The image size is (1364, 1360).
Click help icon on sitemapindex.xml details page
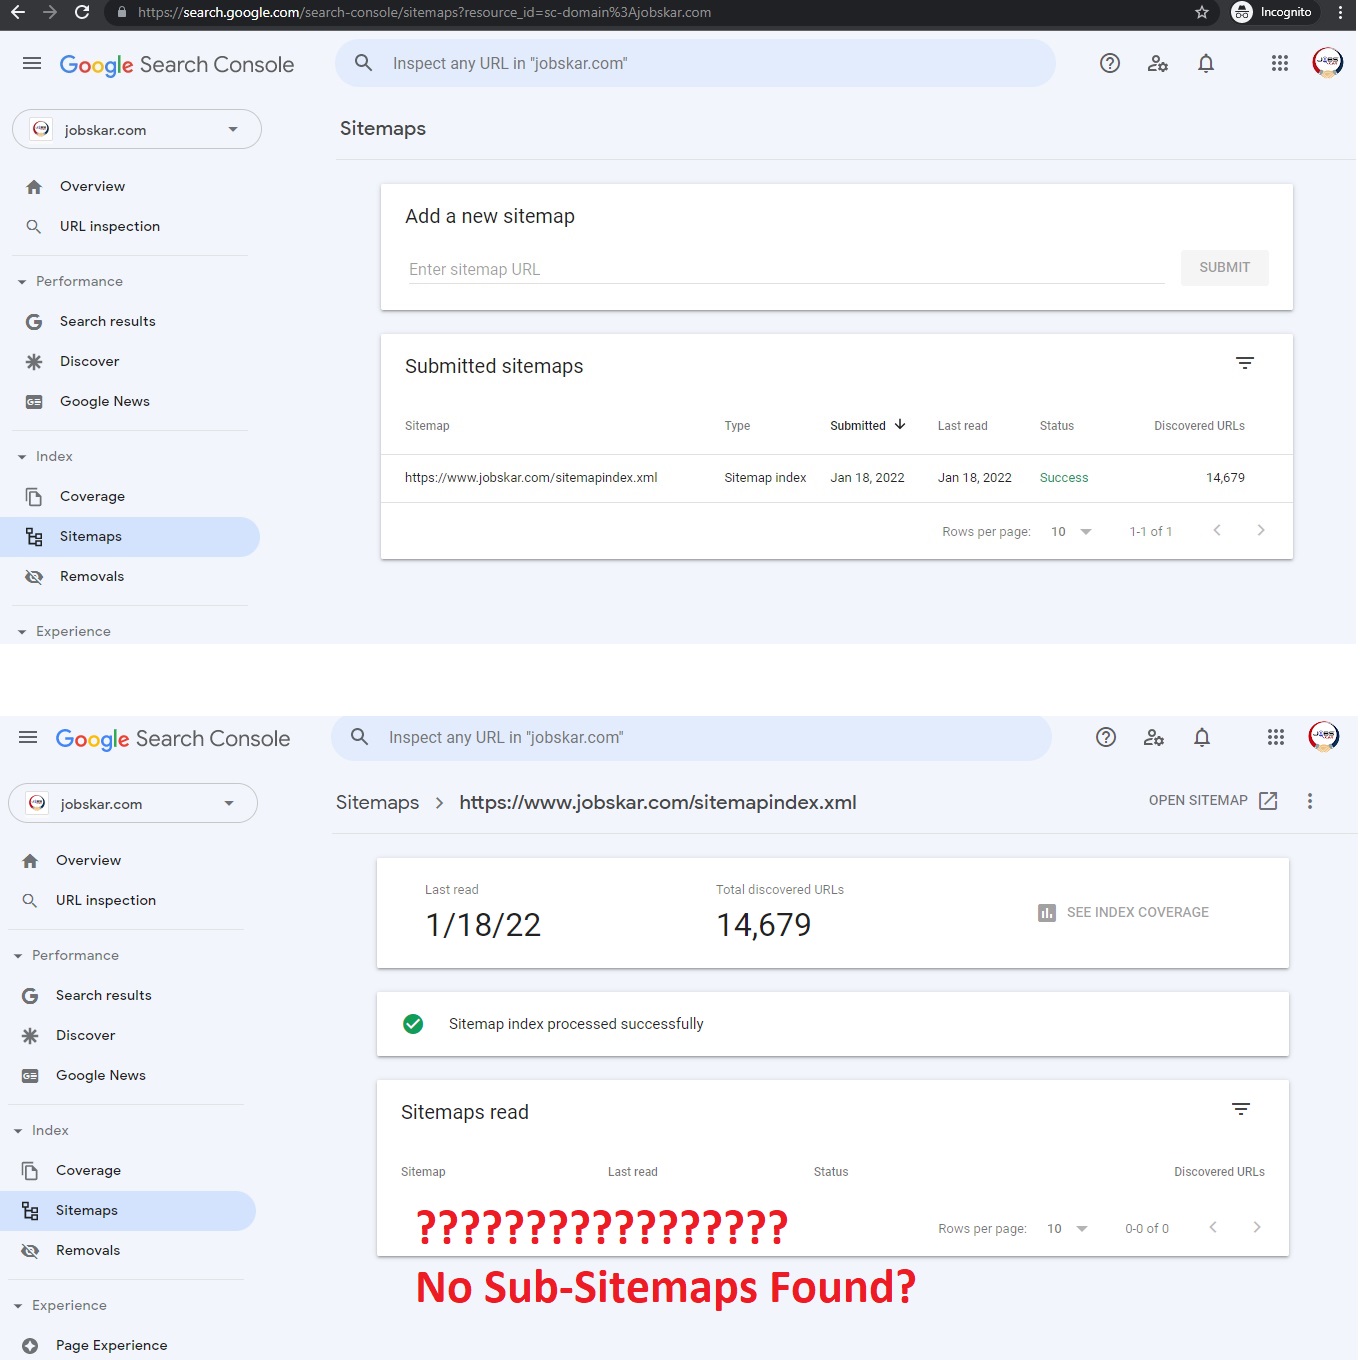(1106, 737)
